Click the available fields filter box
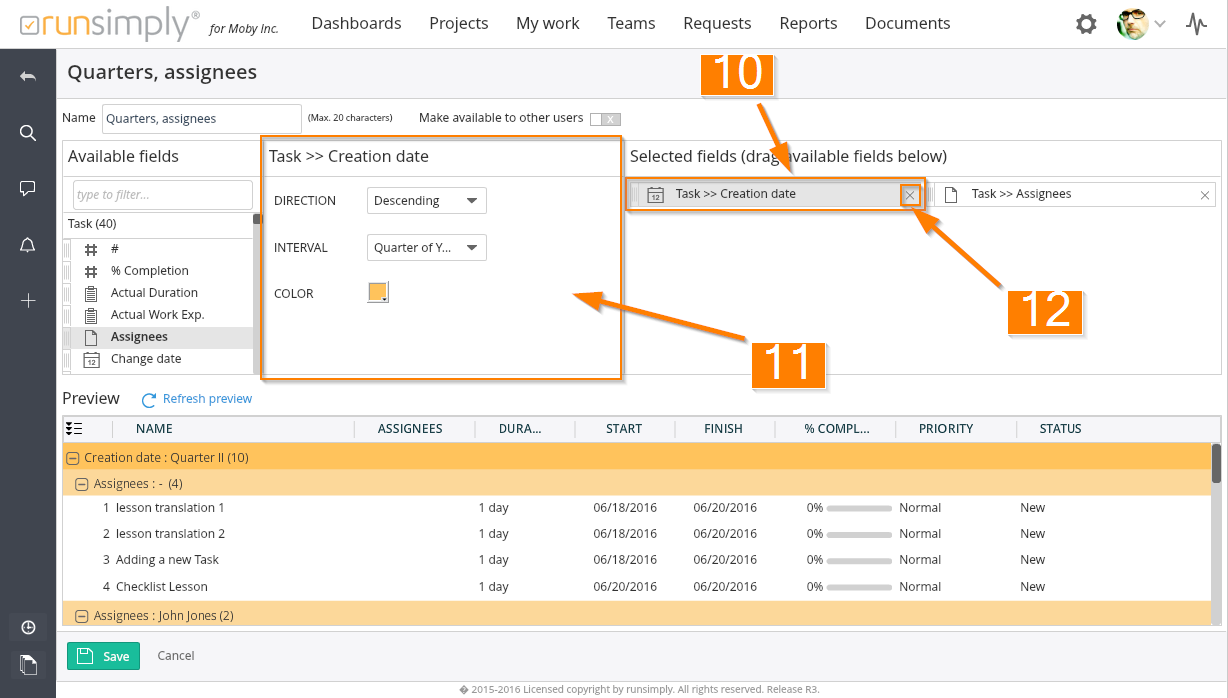The width and height of the screenshot is (1228, 698). (x=162, y=195)
